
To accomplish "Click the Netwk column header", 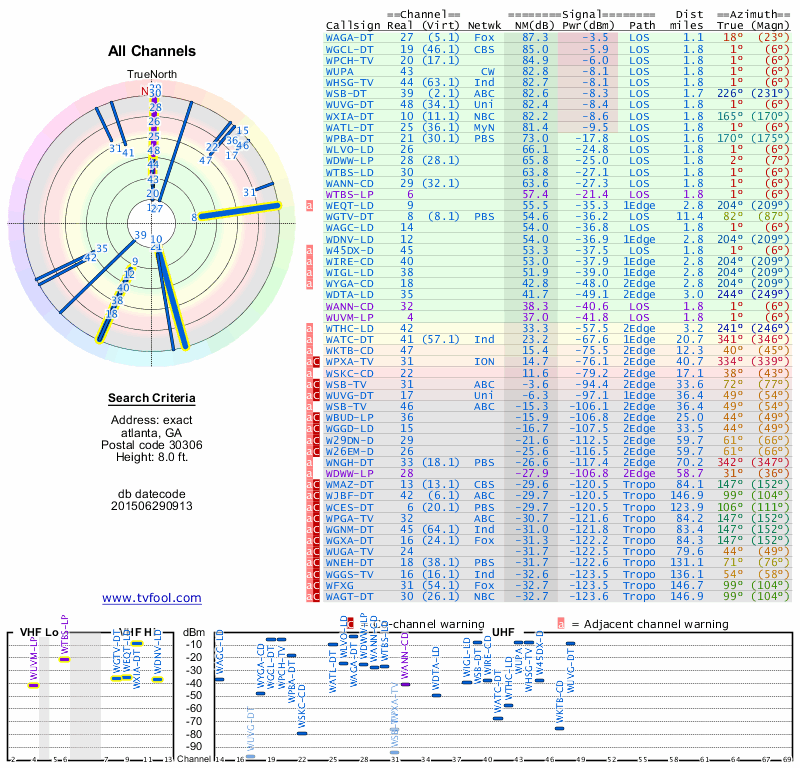I will coord(484,26).
